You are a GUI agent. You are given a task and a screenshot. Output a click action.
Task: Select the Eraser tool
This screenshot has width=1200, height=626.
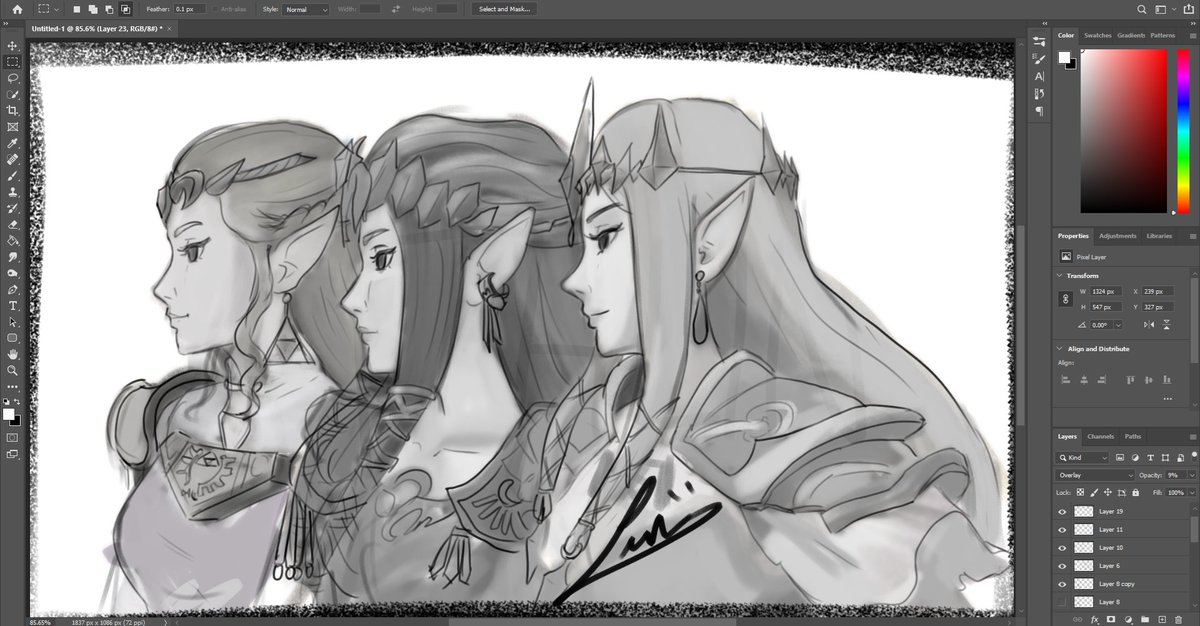[x=13, y=225]
